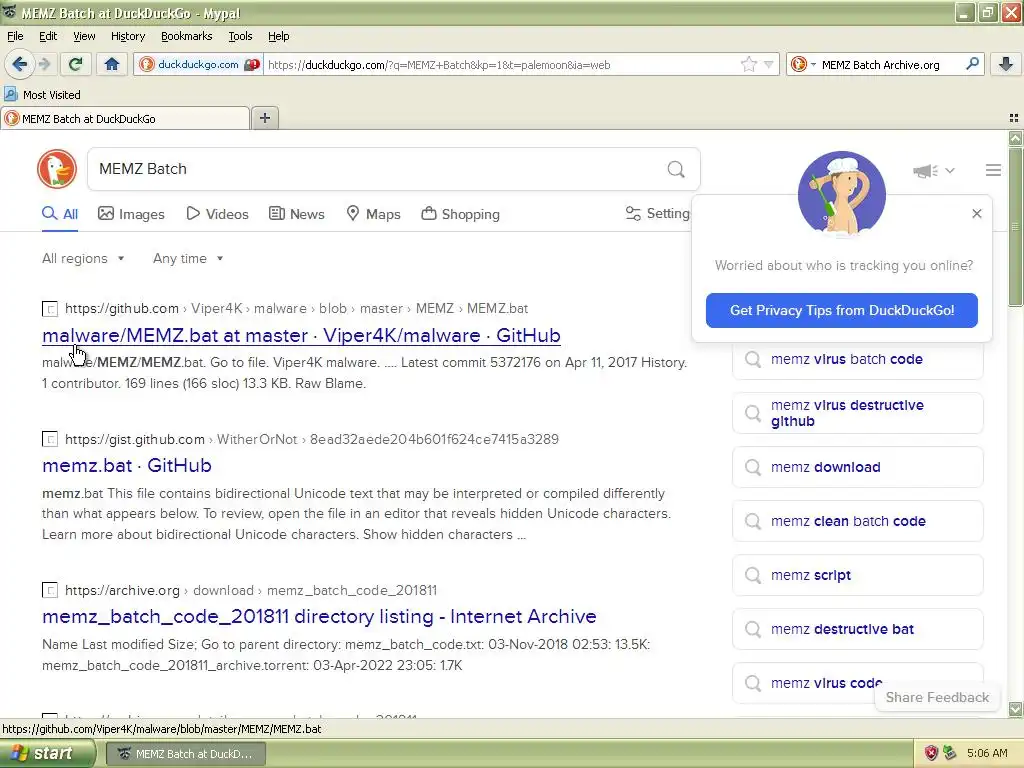Click the Safely Remove Hardware tray icon
The width and height of the screenshot is (1024, 768).
pos(950,753)
